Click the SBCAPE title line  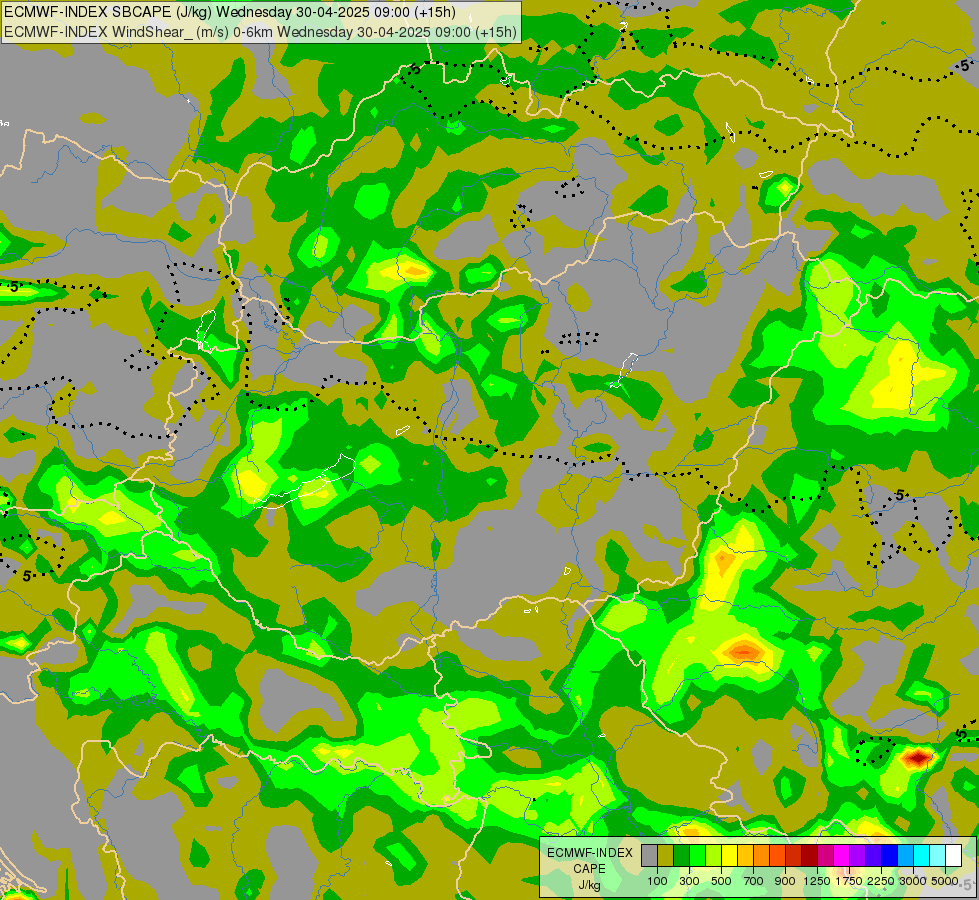coord(230,12)
